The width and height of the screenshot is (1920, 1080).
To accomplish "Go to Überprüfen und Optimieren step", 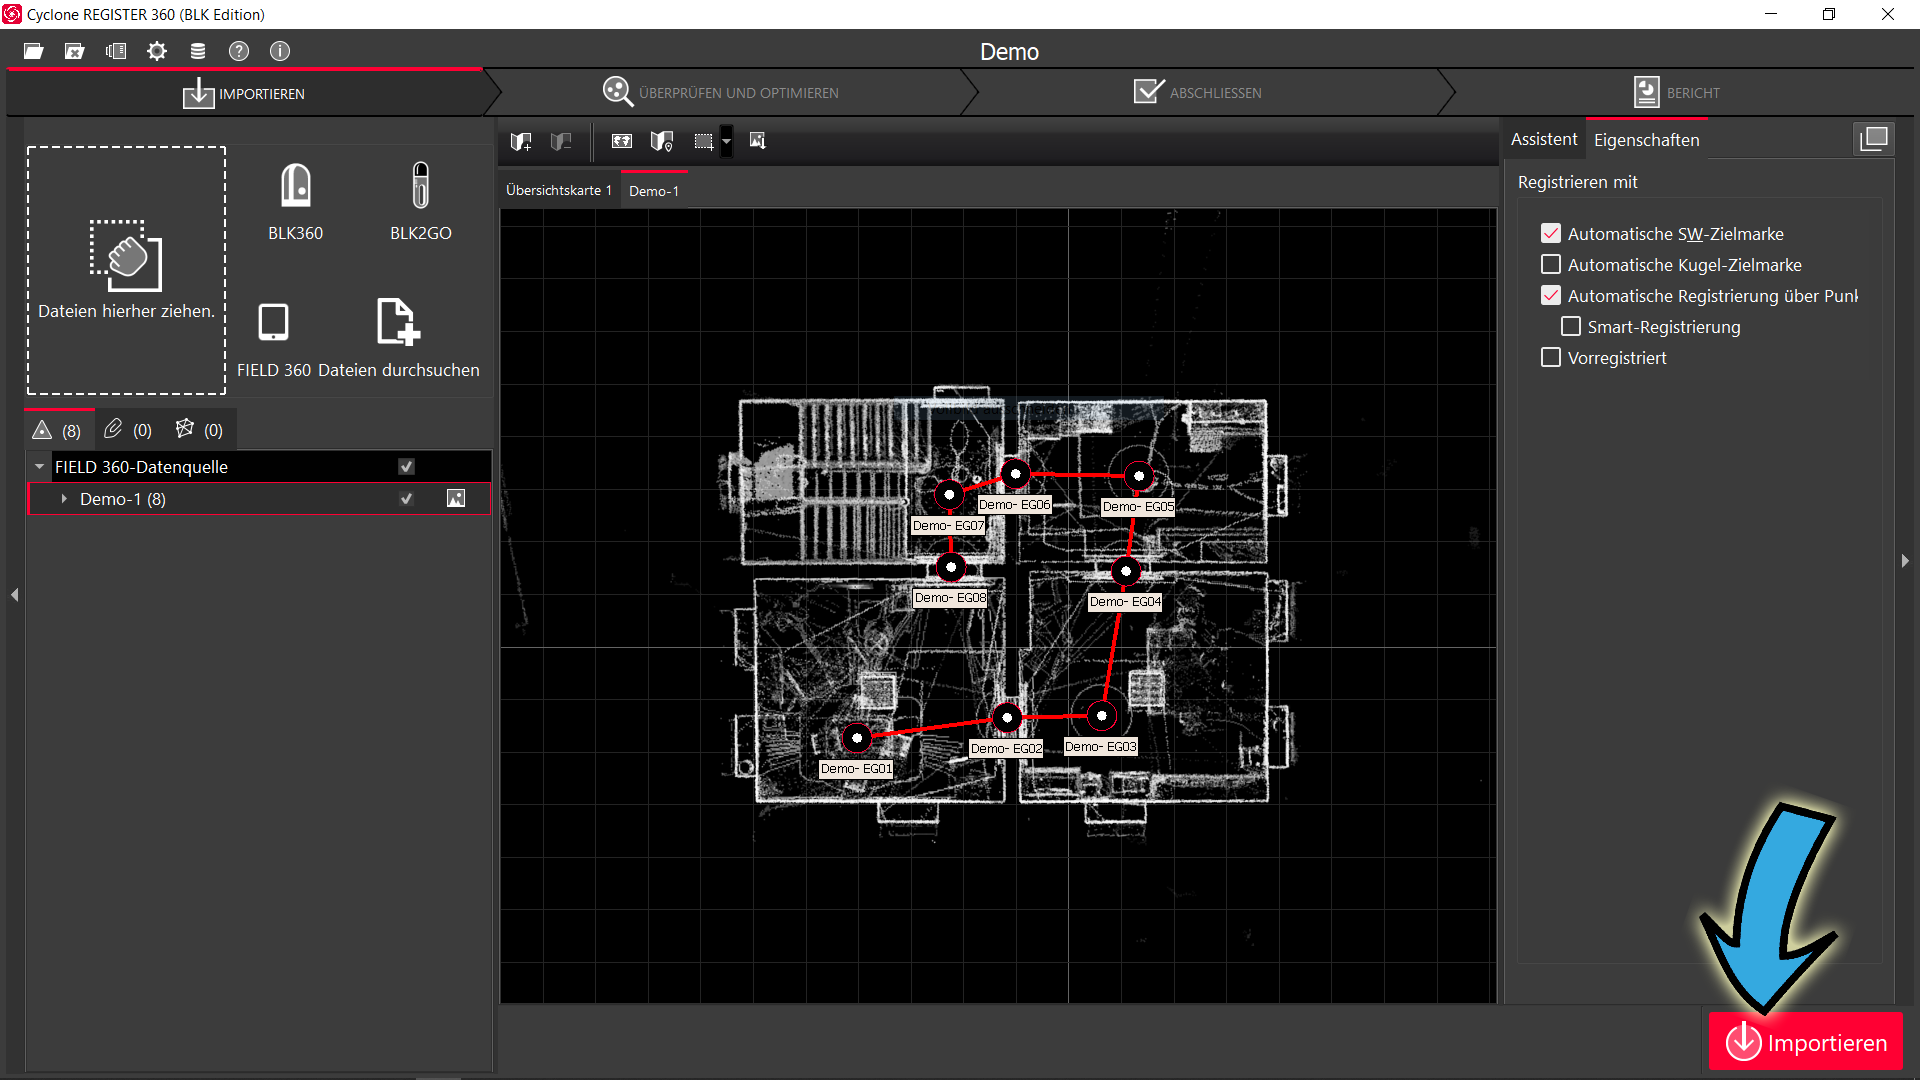I will point(720,93).
